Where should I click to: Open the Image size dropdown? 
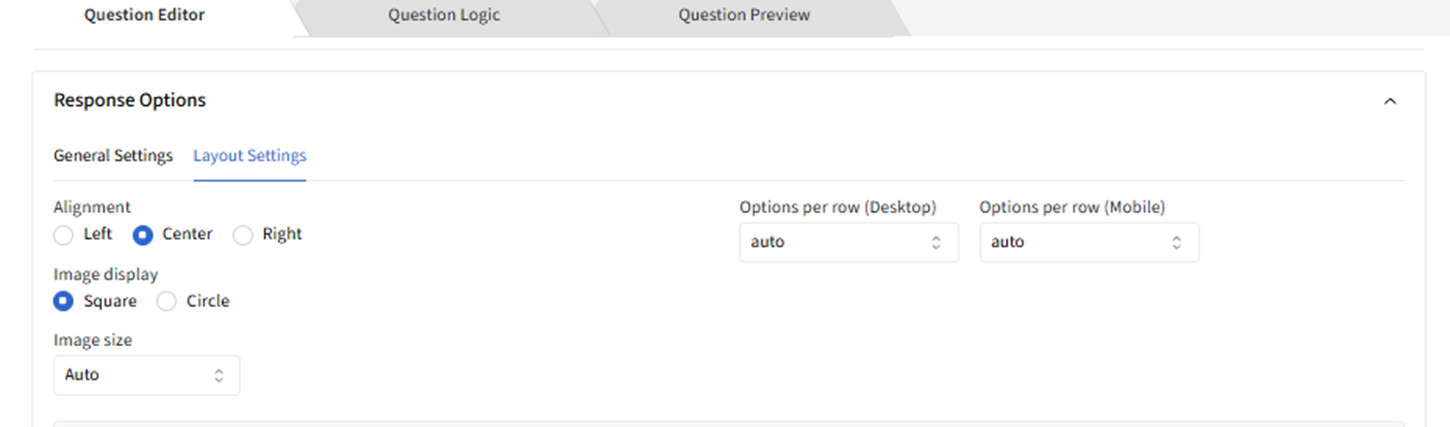[x=146, y=375]
